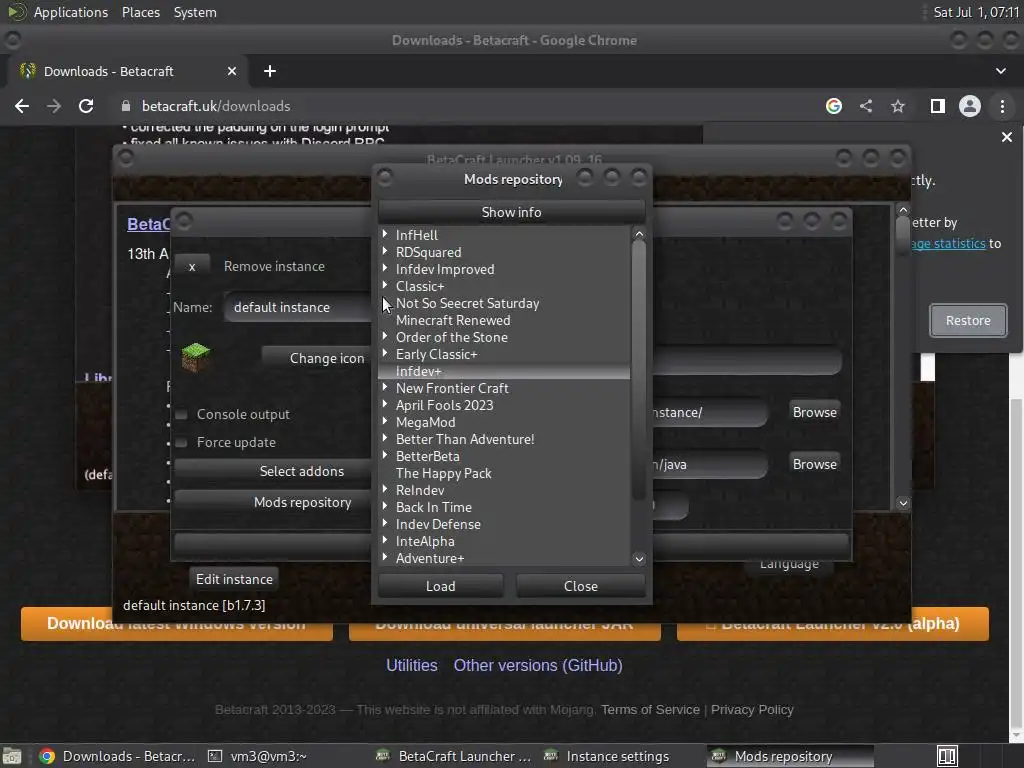
Task: Close the Downloads - Betacraft tab
Action: [232, 71]
